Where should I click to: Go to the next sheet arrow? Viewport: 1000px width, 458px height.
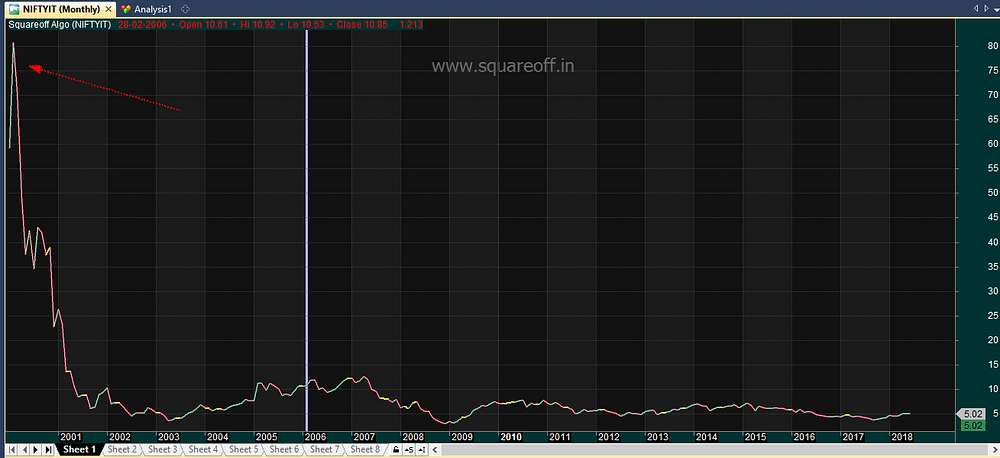point(36,450)
